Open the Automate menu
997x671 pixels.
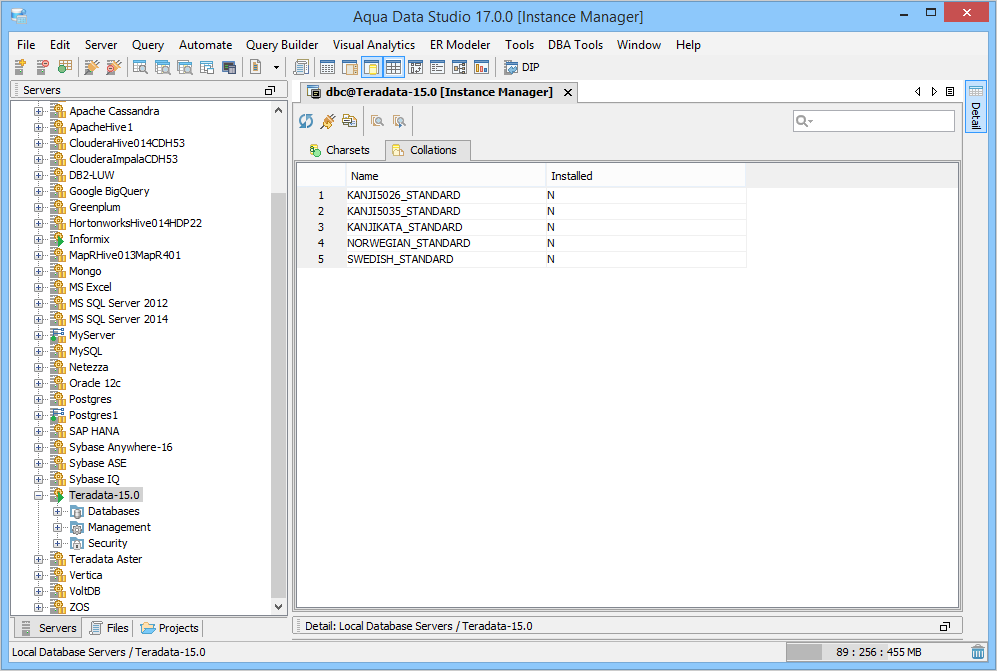[205, 45]
